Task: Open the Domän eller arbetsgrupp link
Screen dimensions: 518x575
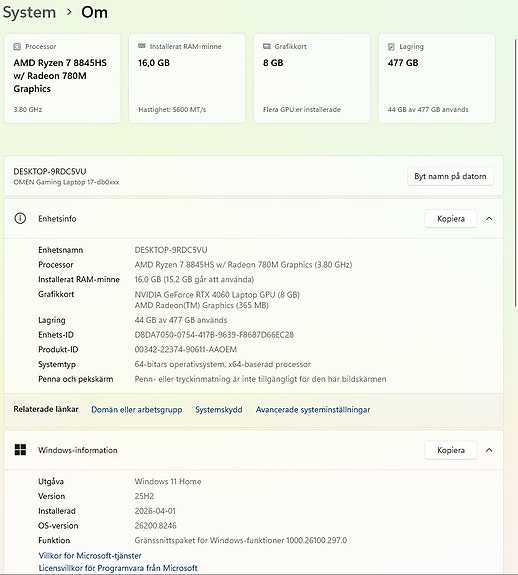Action: click(x=137, y=410)
